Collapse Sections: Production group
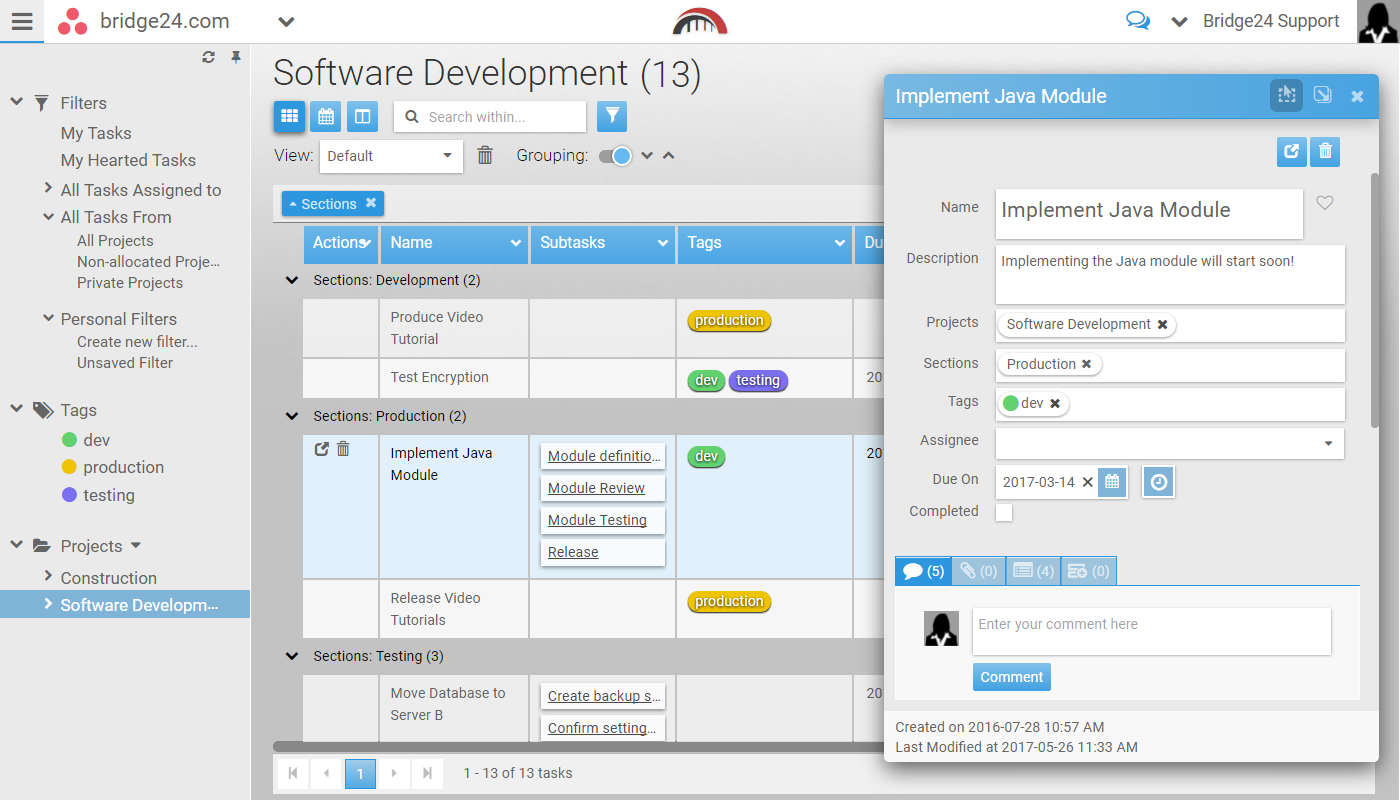Viewport: 1400px width, 800px height. point(291,416)
